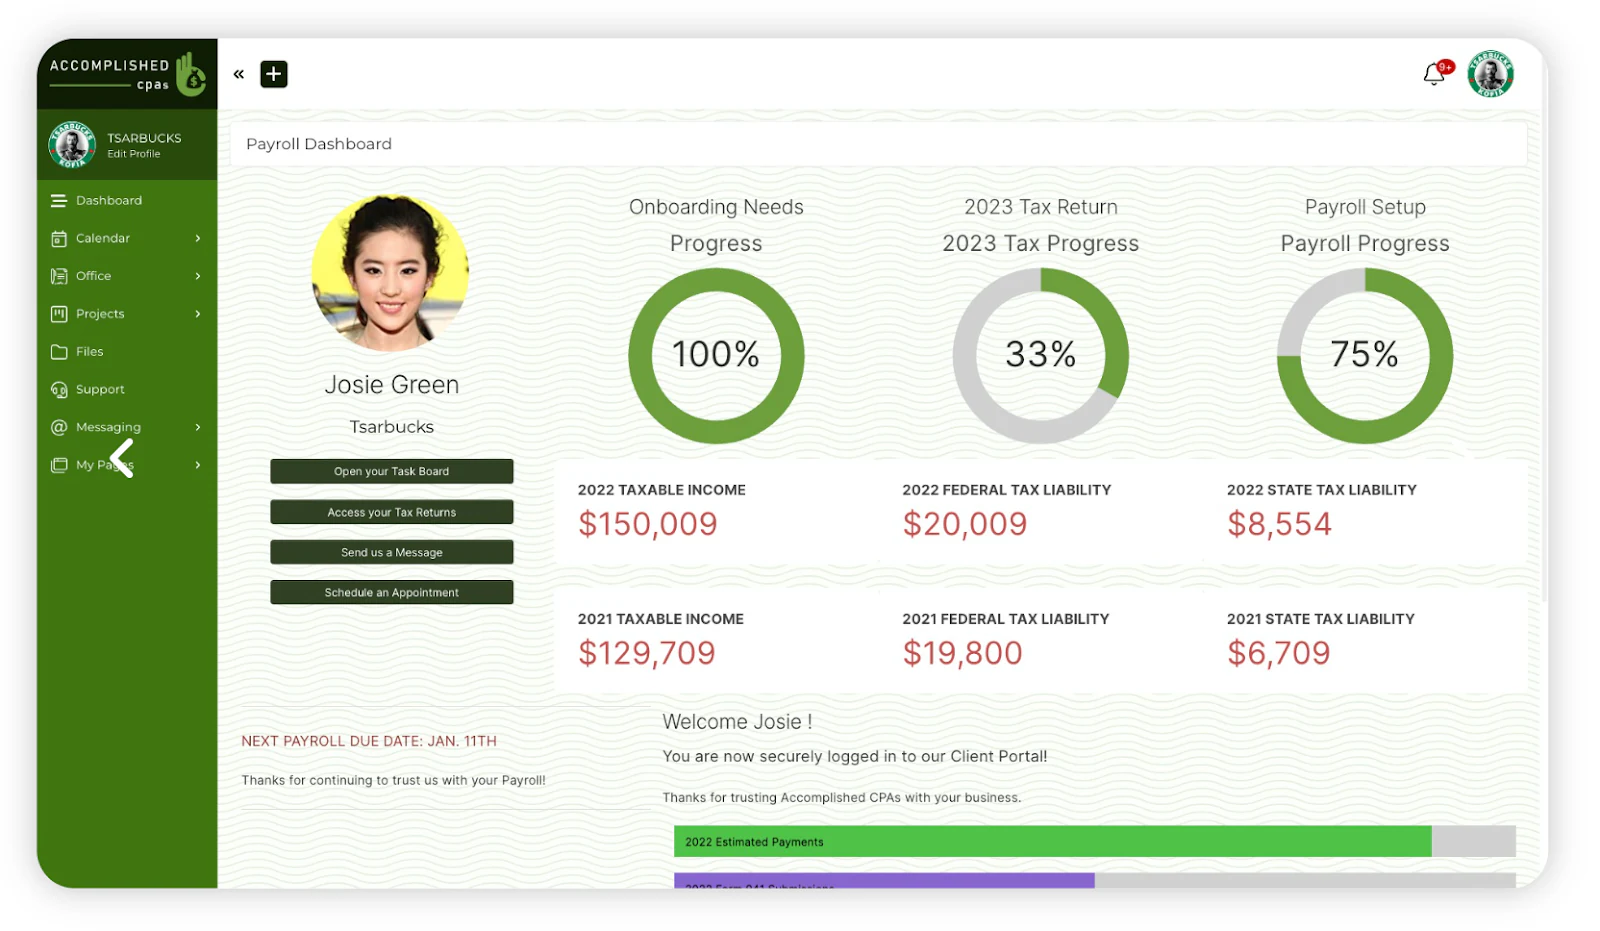Click the Dashboard hamburger icon
The image size is (1600, 931).
pyautogui.click(x=59, y=200)
